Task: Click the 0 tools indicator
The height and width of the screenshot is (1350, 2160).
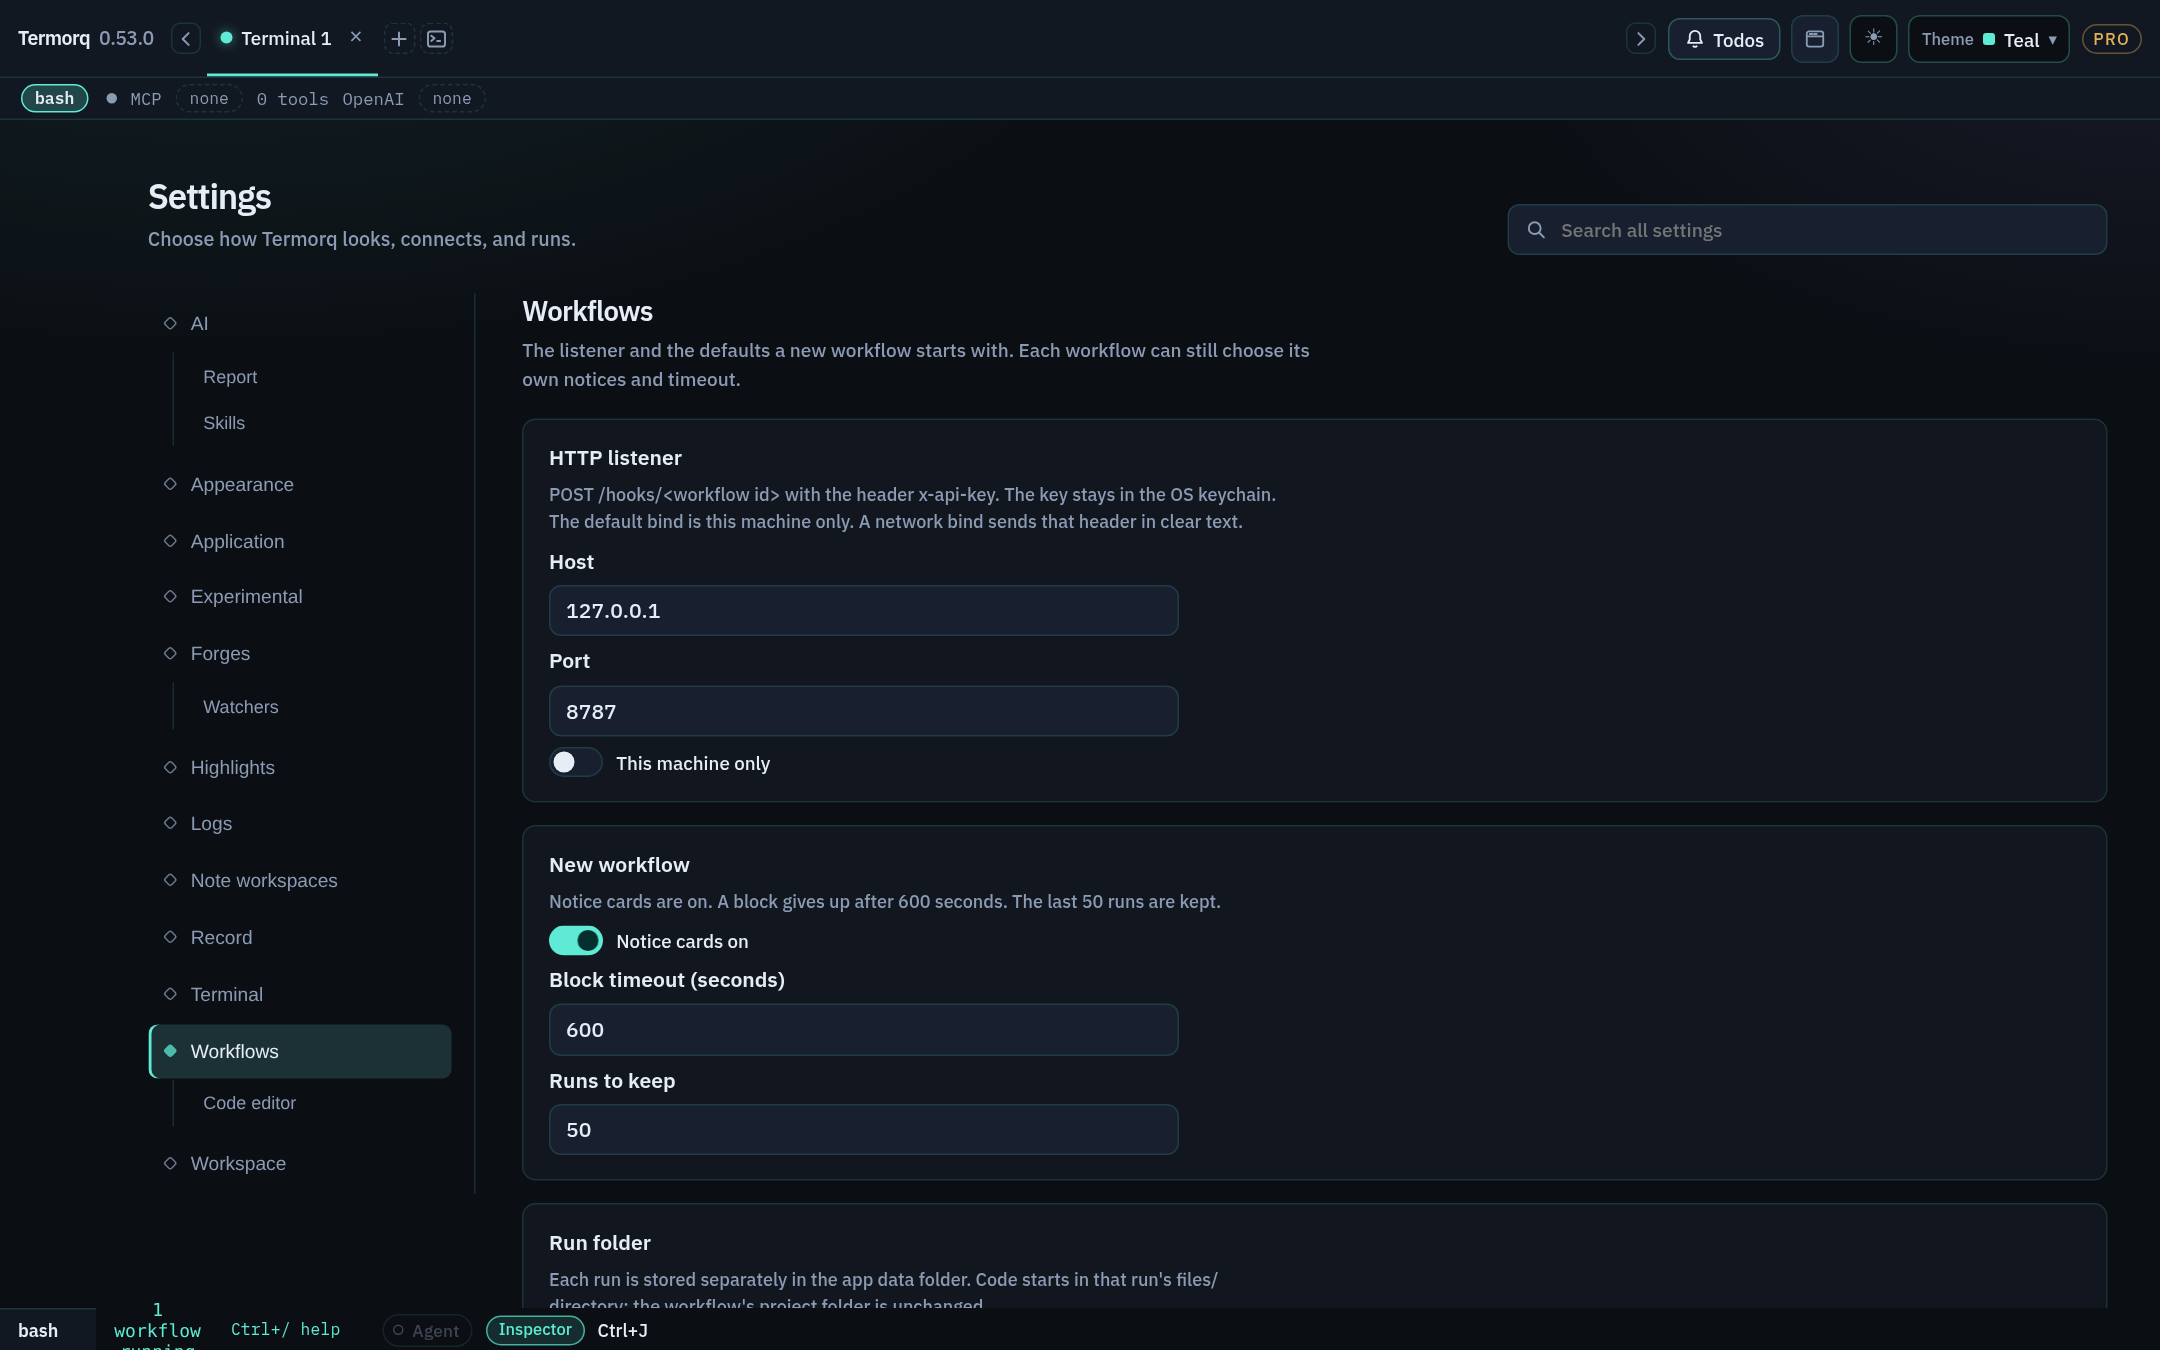Action: pyautogui.click(x=292, y=99)
